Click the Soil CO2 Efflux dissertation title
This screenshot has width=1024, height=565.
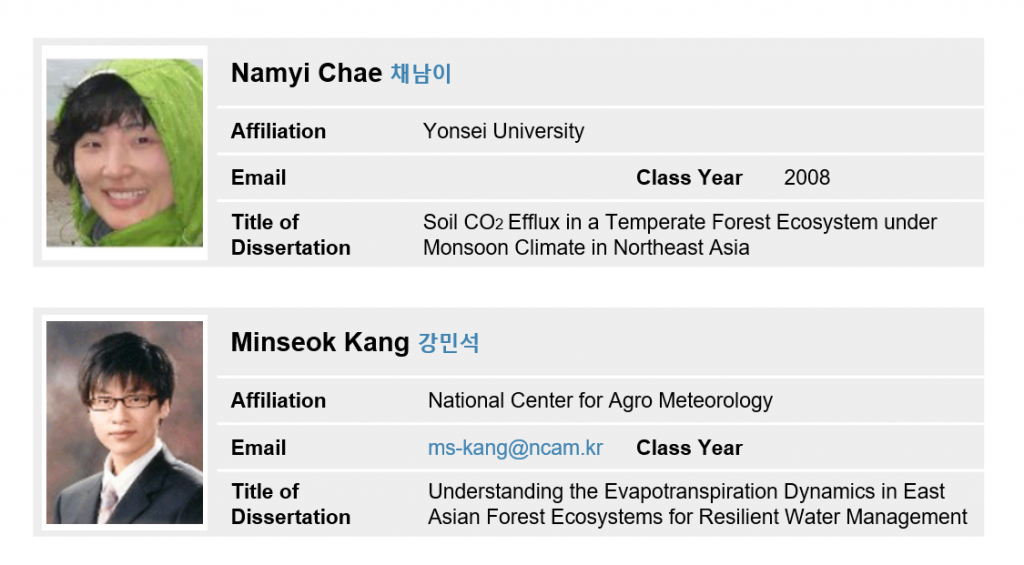pyautogui.click(x=680, y=234)
